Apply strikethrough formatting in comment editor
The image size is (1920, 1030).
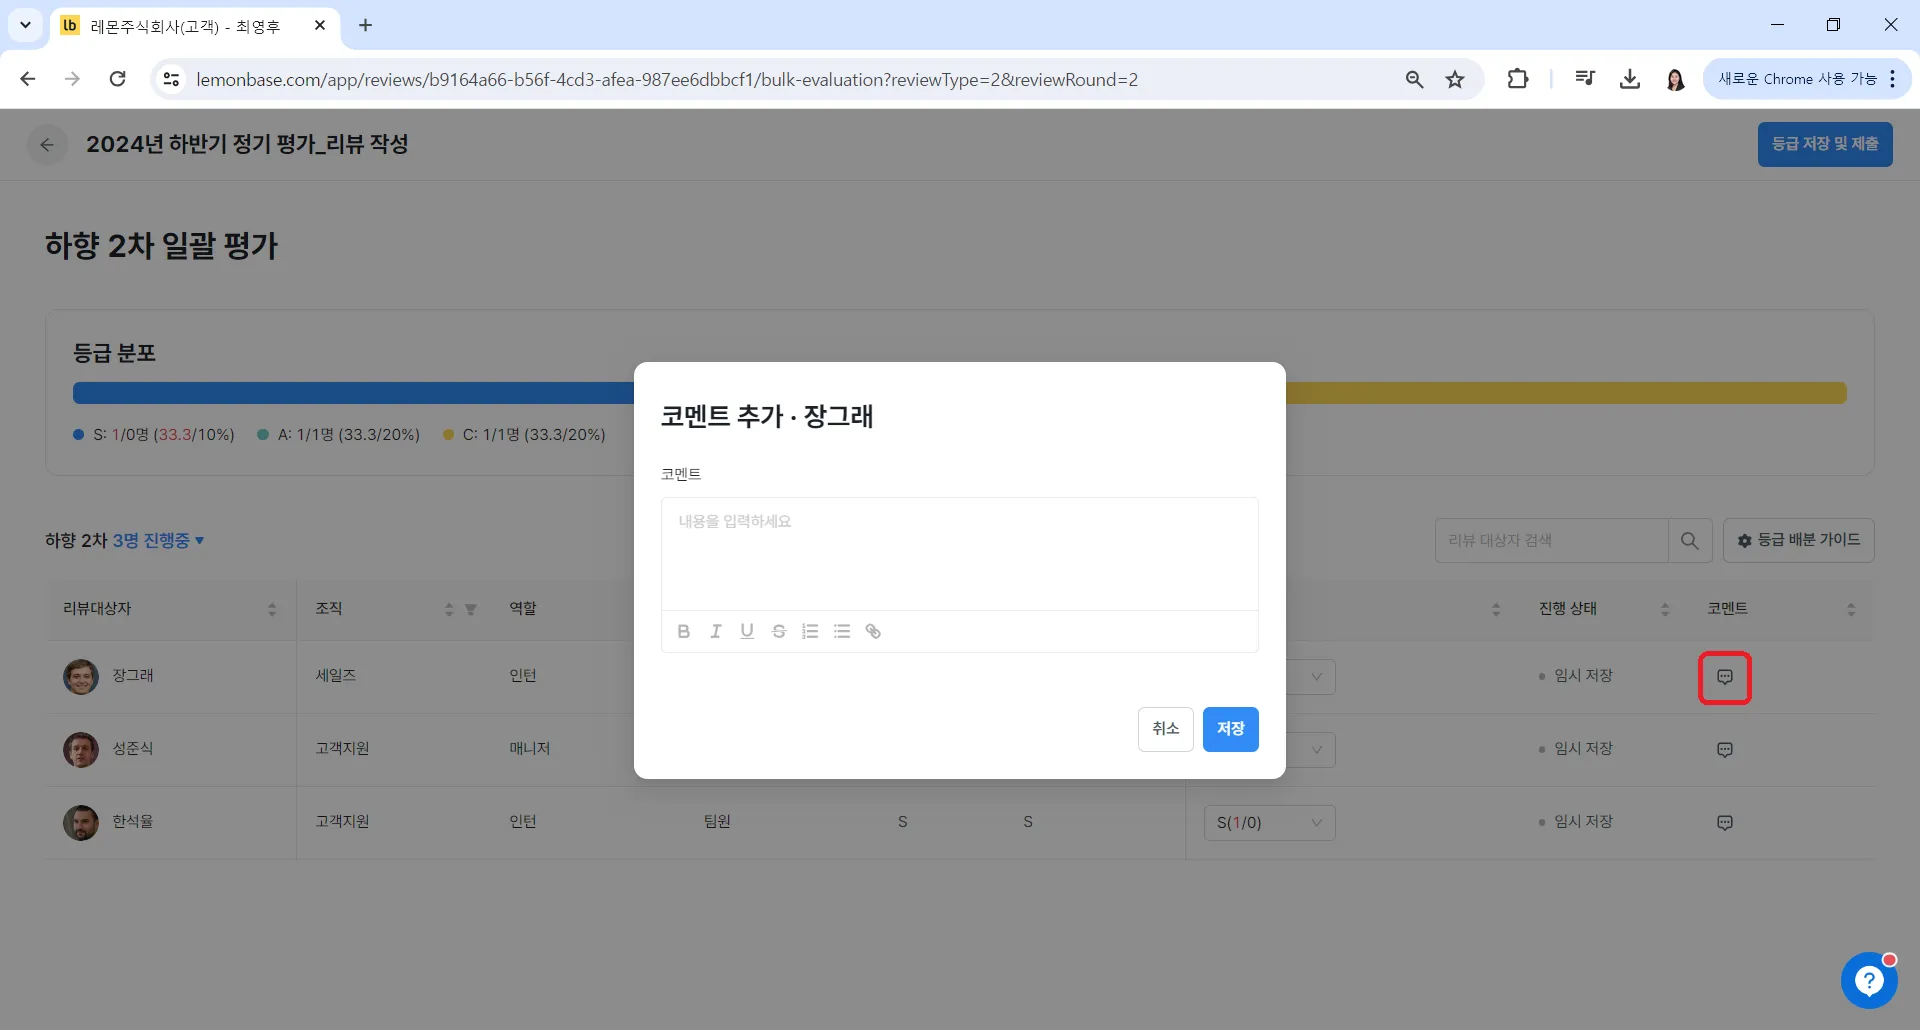pos(779,631)
